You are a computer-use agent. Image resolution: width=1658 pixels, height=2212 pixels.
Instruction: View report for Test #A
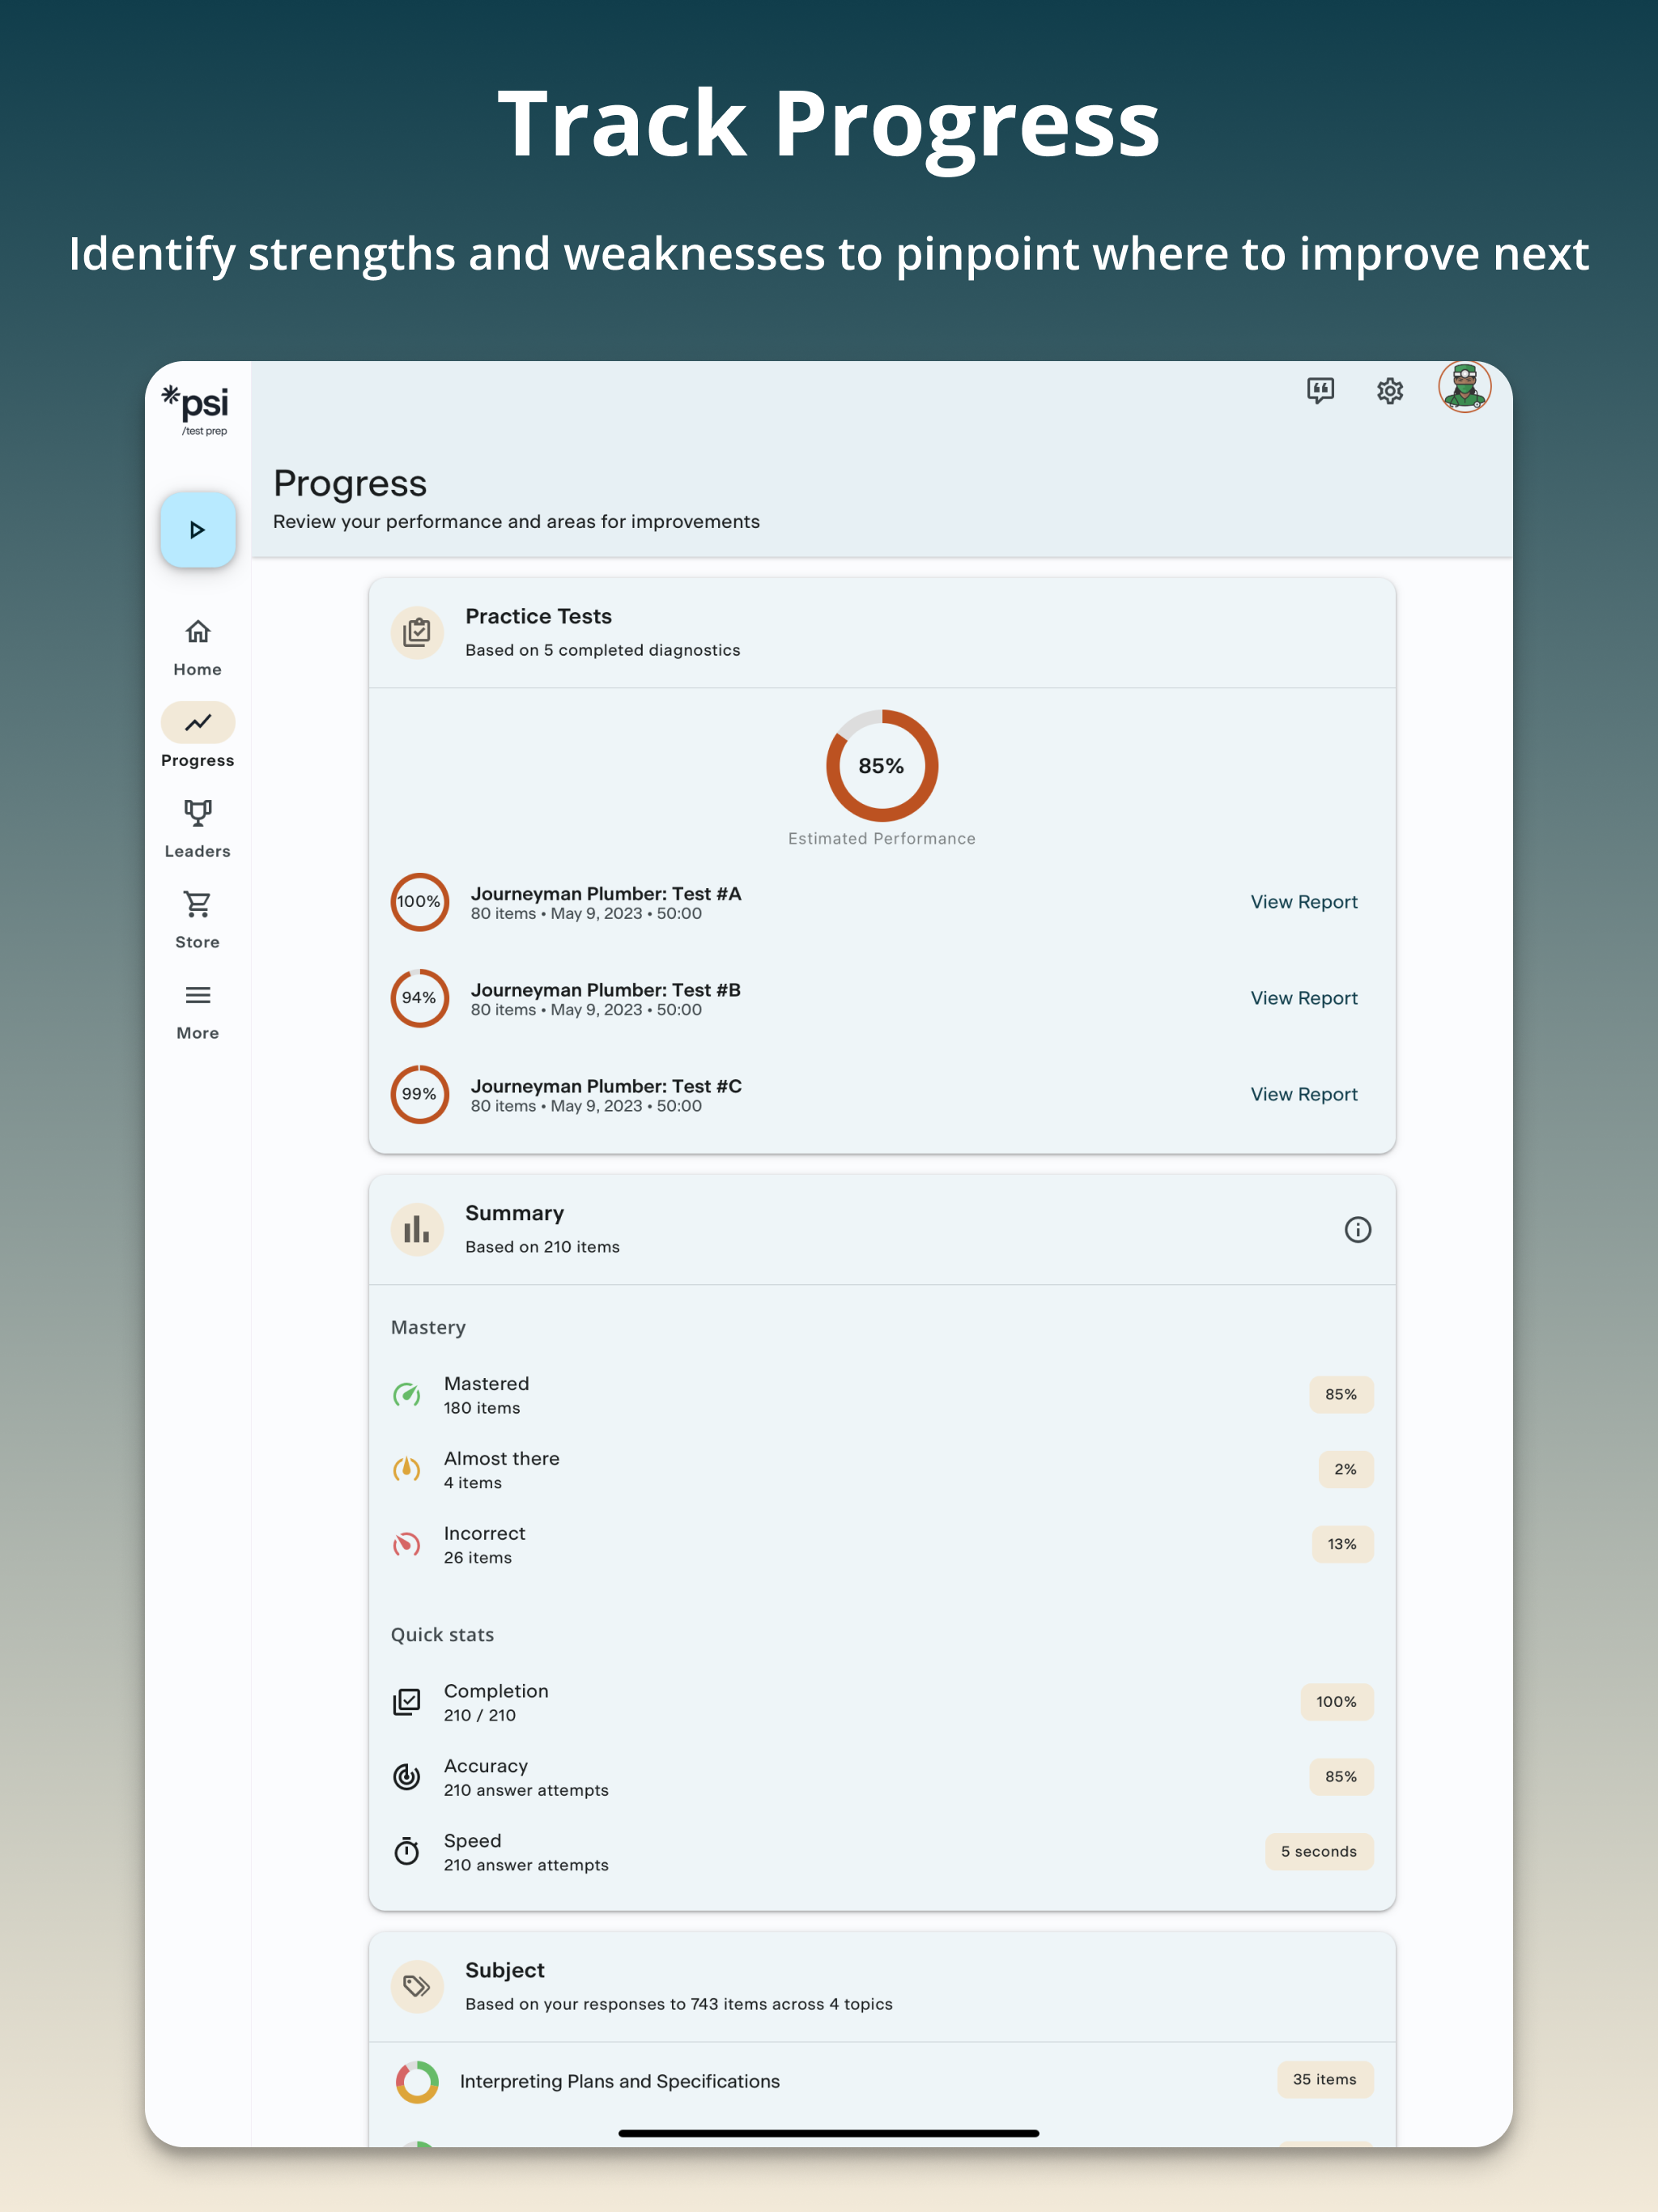pyautogui.click(x=1303, y=902)
